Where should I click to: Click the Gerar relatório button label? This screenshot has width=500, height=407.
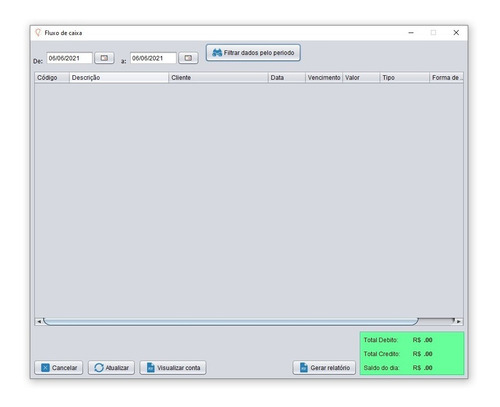click(x=330, y=368)
